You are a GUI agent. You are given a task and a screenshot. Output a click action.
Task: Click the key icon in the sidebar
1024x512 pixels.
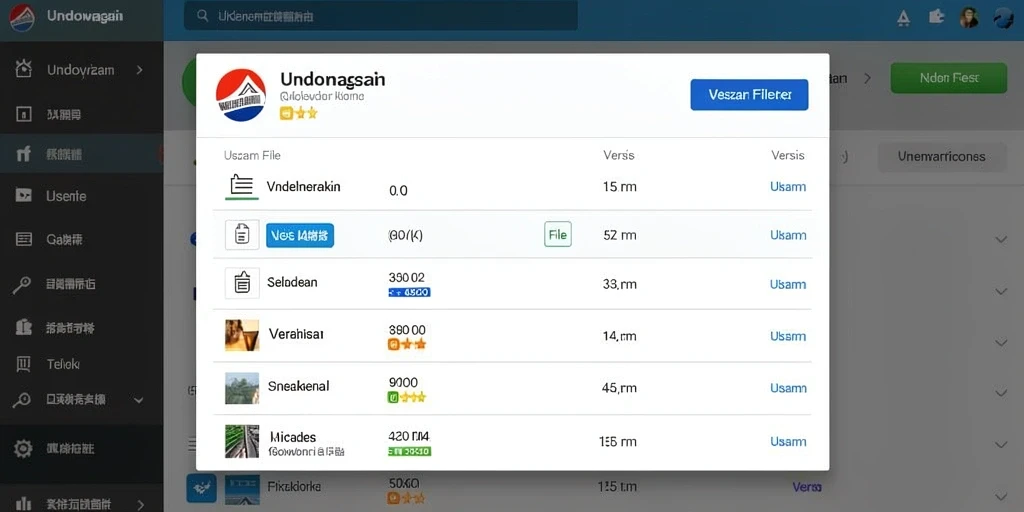click(x=22, y=285)
